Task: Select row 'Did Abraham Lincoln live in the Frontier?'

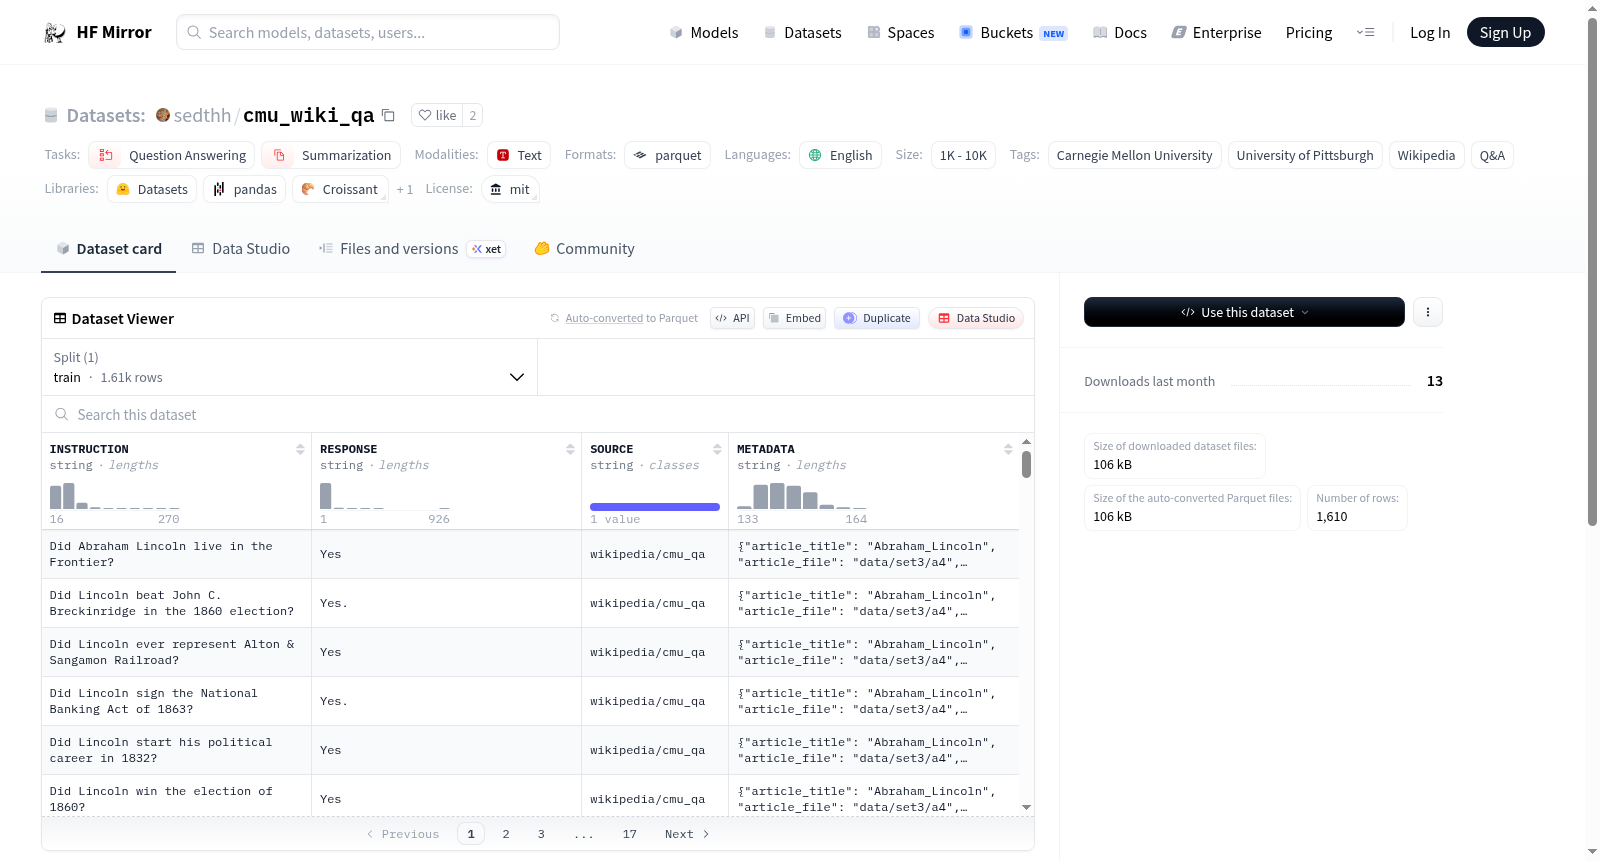Action: point(530,554)
